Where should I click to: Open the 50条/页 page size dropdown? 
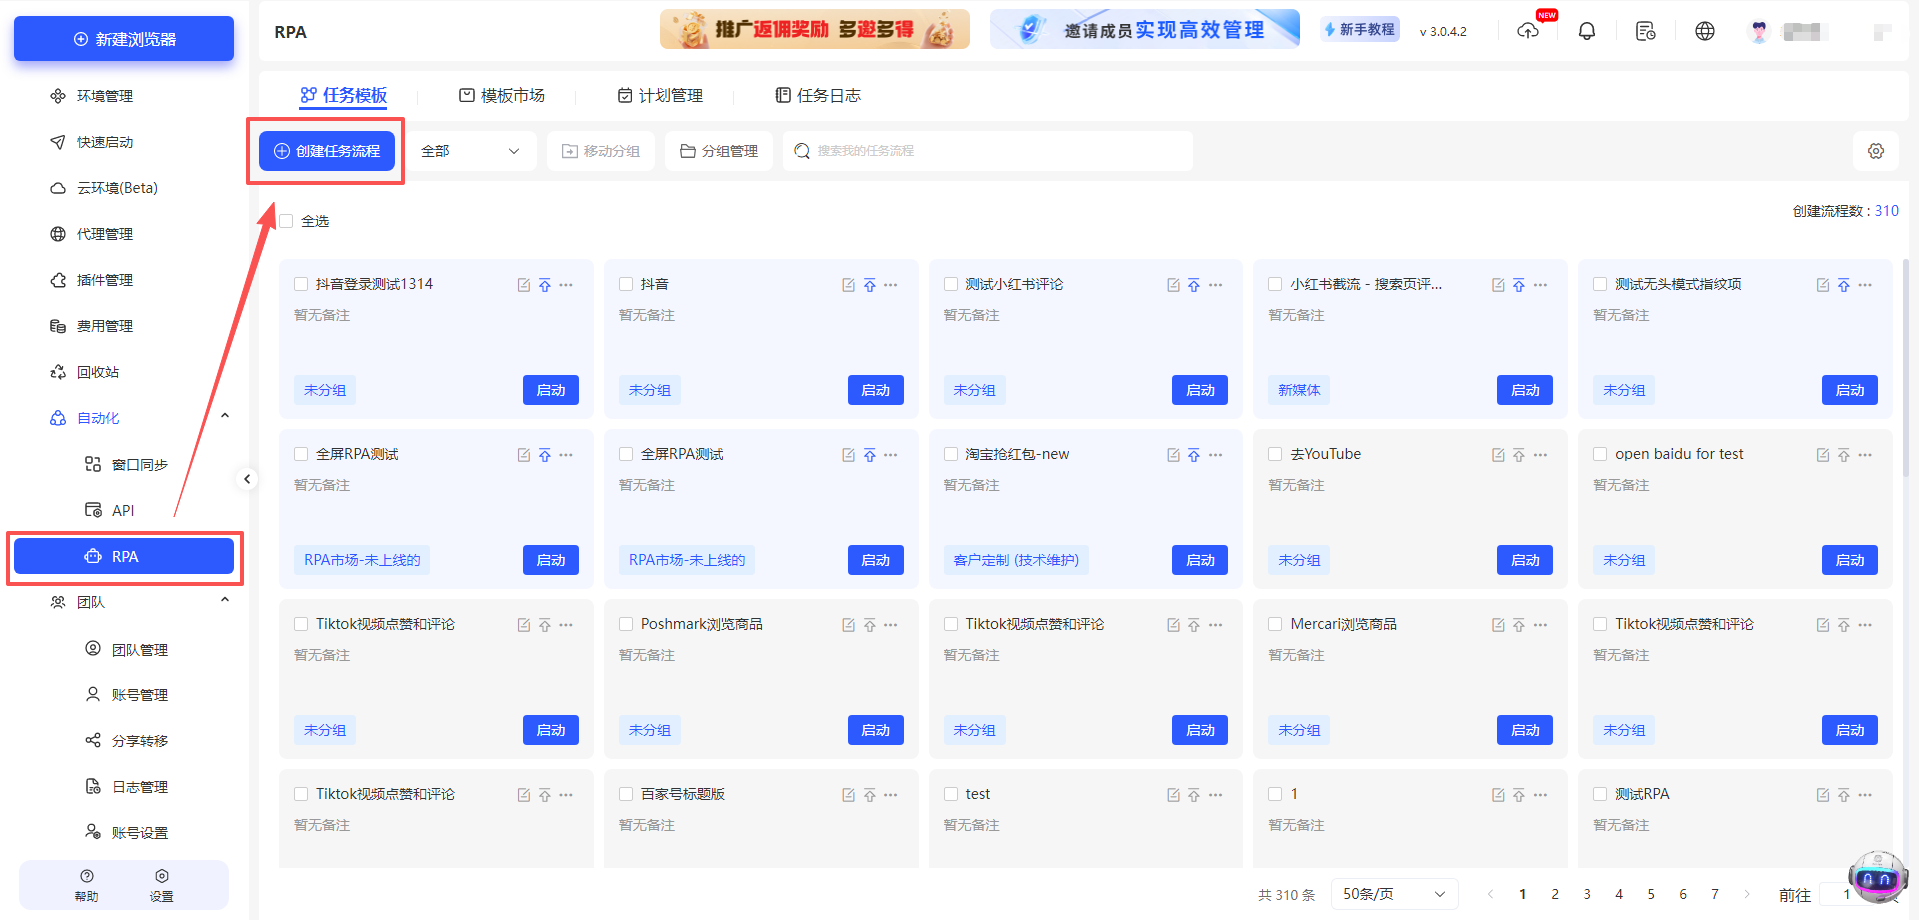1393,894
